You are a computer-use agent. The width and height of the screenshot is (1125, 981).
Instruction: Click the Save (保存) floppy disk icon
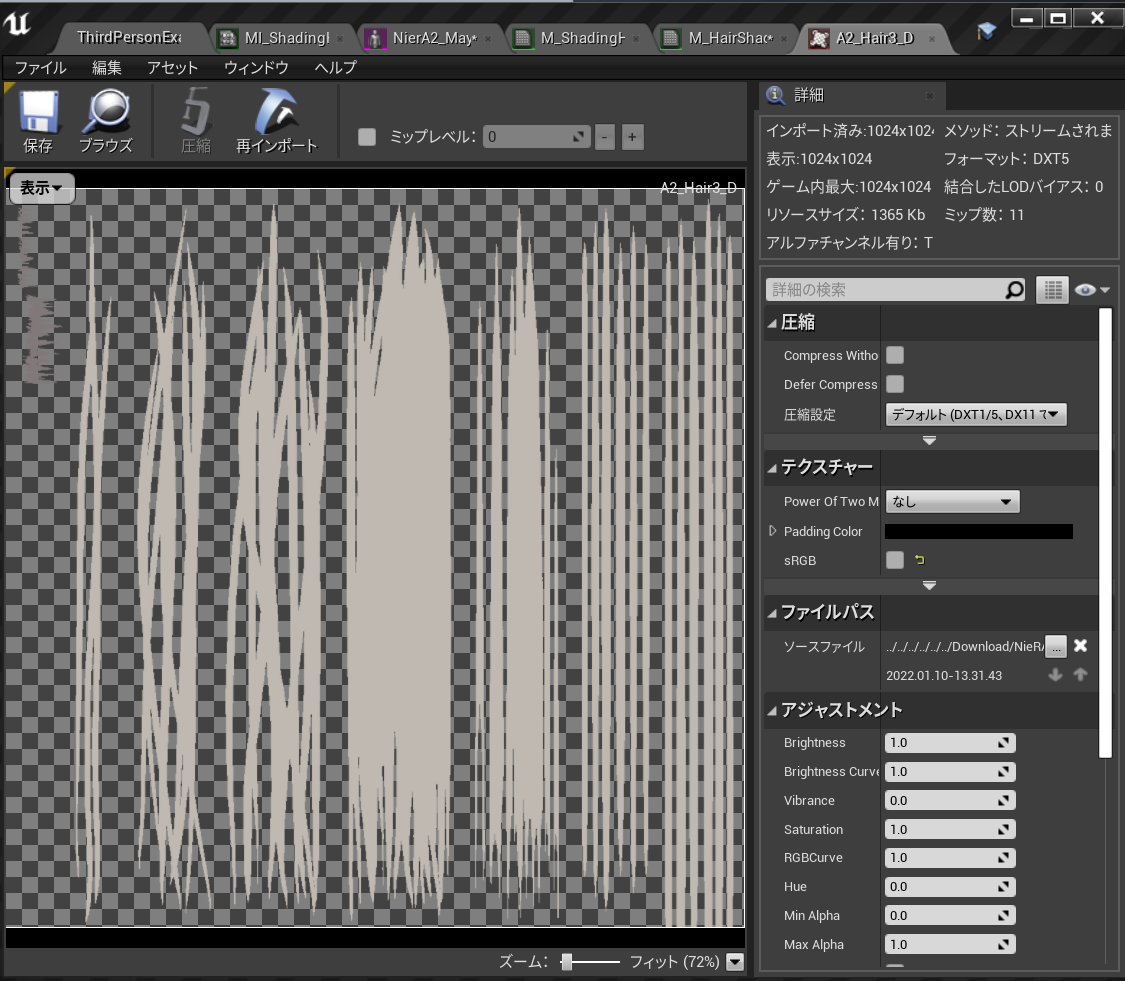(38, 120)
